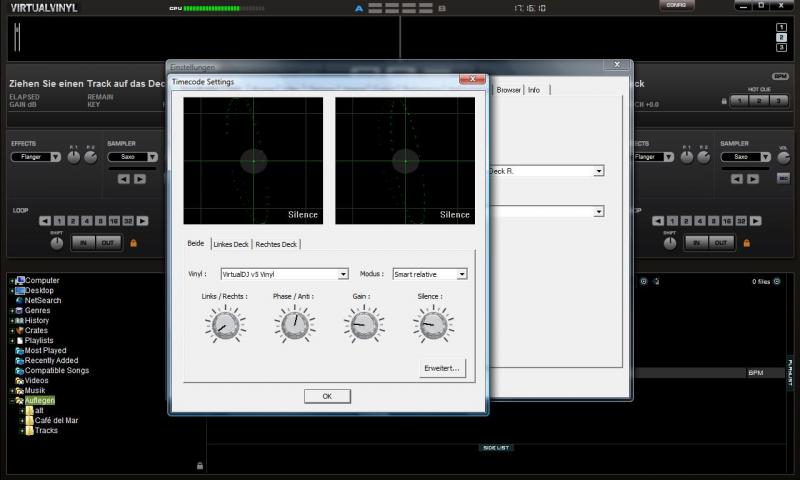Set left deck loop length to 4

tap(87, 221)
